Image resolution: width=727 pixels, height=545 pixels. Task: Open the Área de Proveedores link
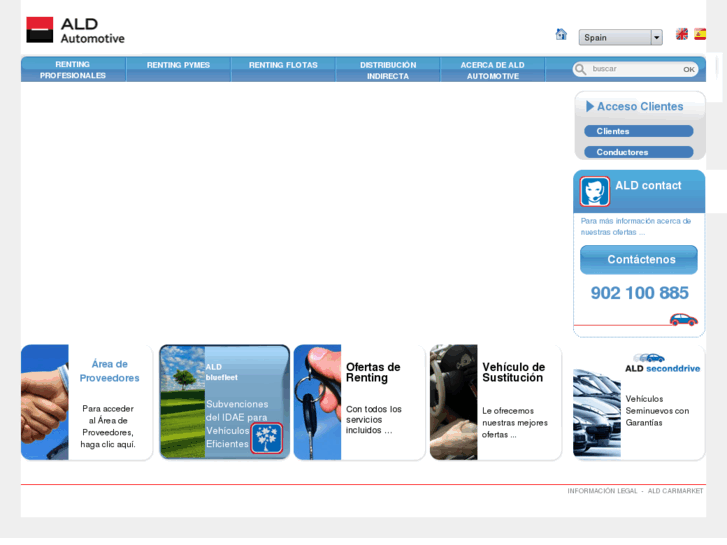click(x=109, y=371)
